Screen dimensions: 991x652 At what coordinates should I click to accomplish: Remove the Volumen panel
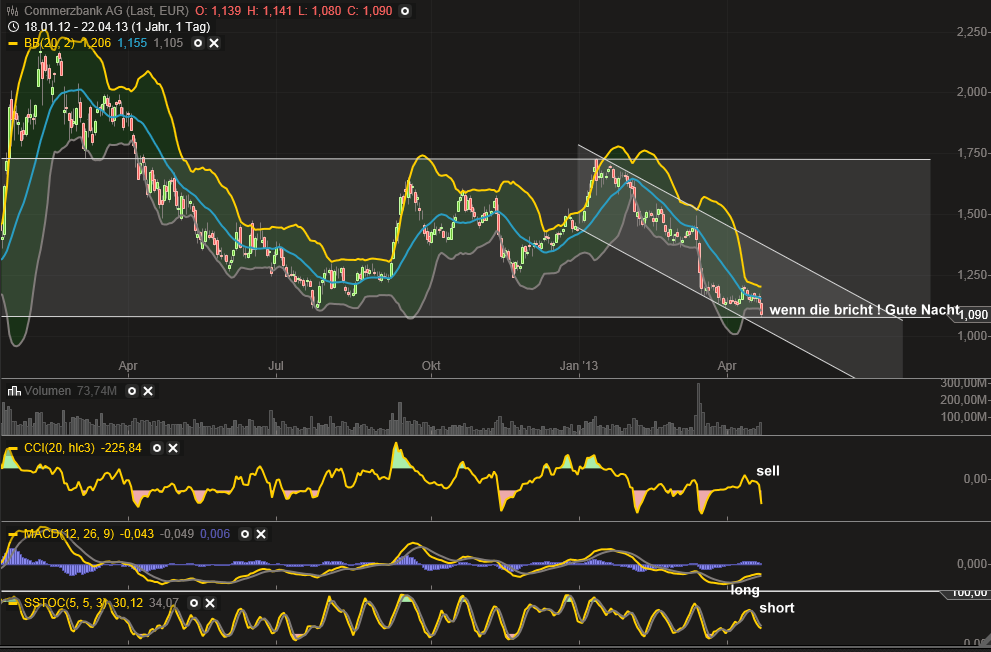click(148, 391)
